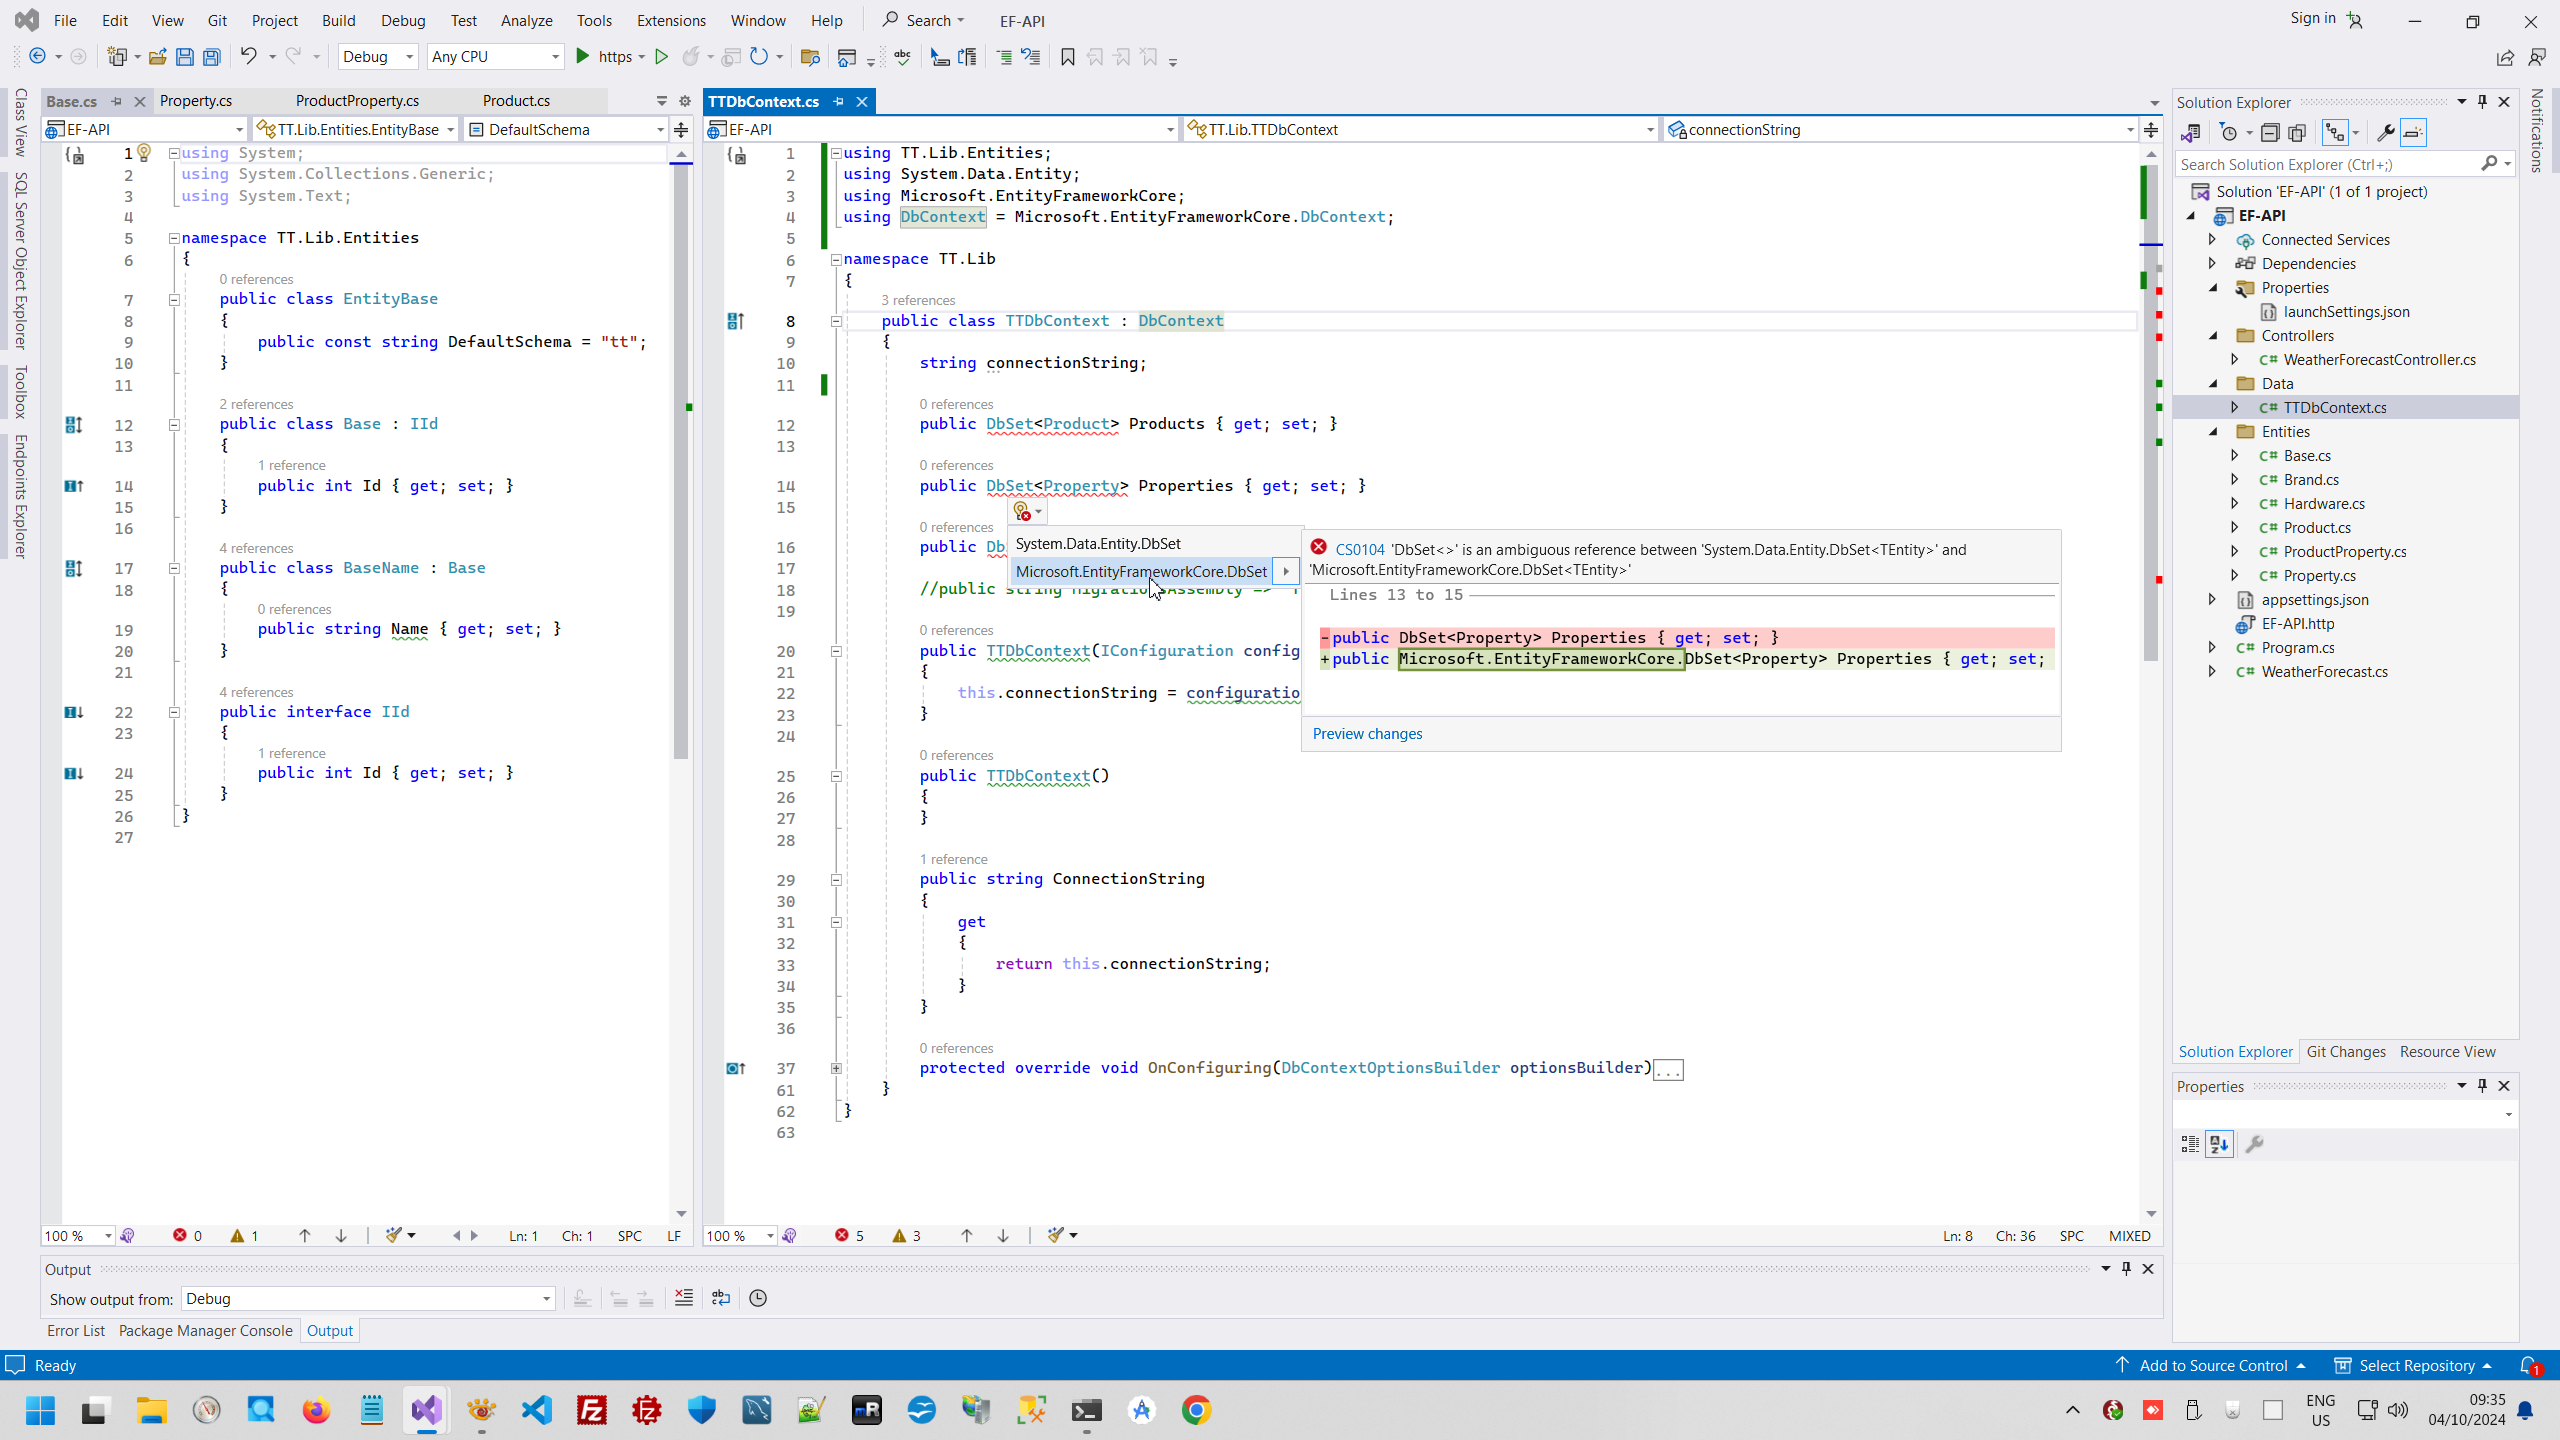This screenshot has width=2560, height=1440.
Task: Click the Preview changes link
Action: pos(1367,733)
